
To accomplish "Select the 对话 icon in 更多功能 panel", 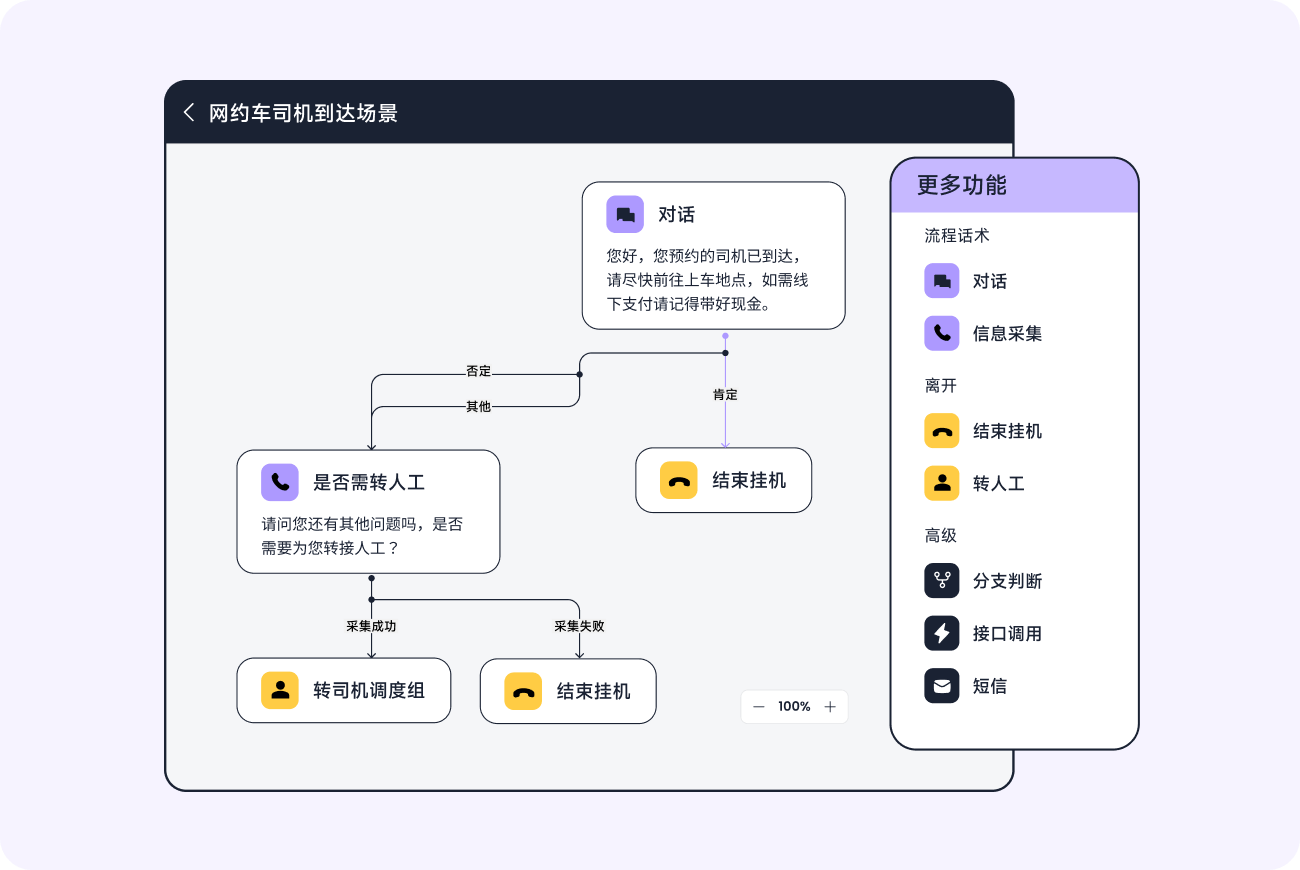I will [x=941, y=281].
